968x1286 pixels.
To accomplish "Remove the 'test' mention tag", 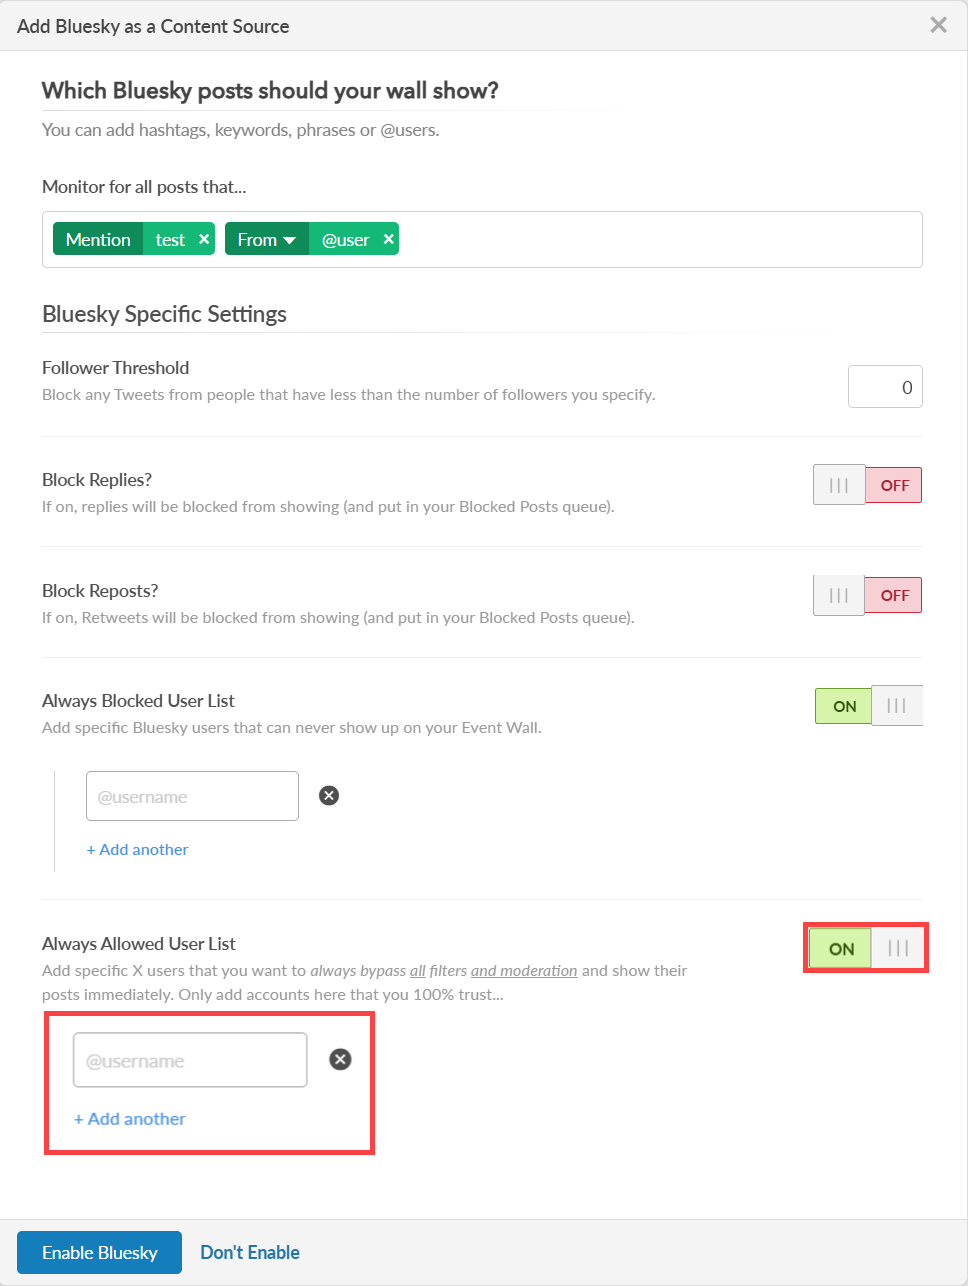I will coord(204,239).
